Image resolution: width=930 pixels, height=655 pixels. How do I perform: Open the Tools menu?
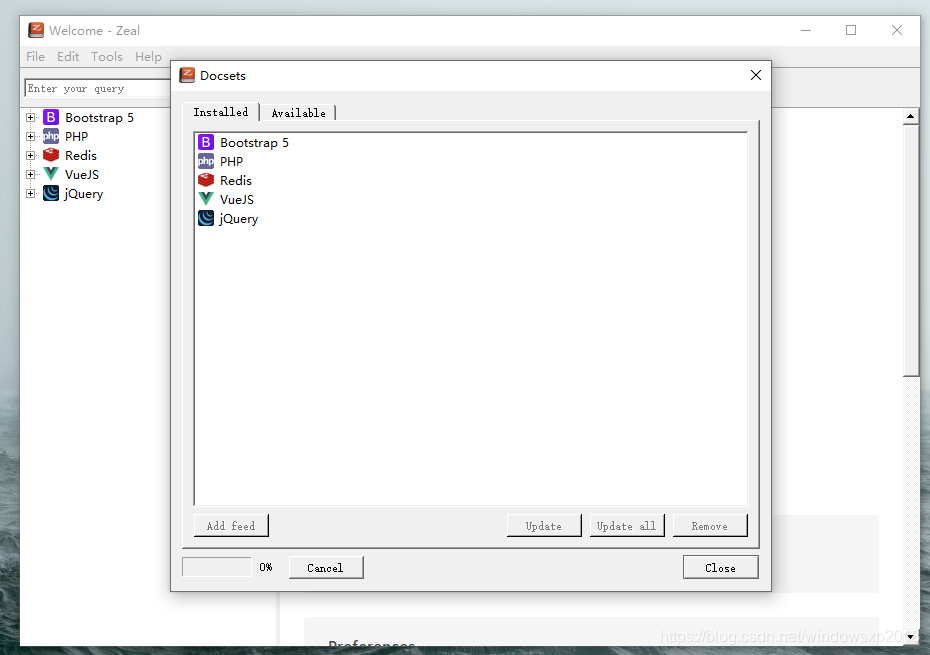point(107,56)
